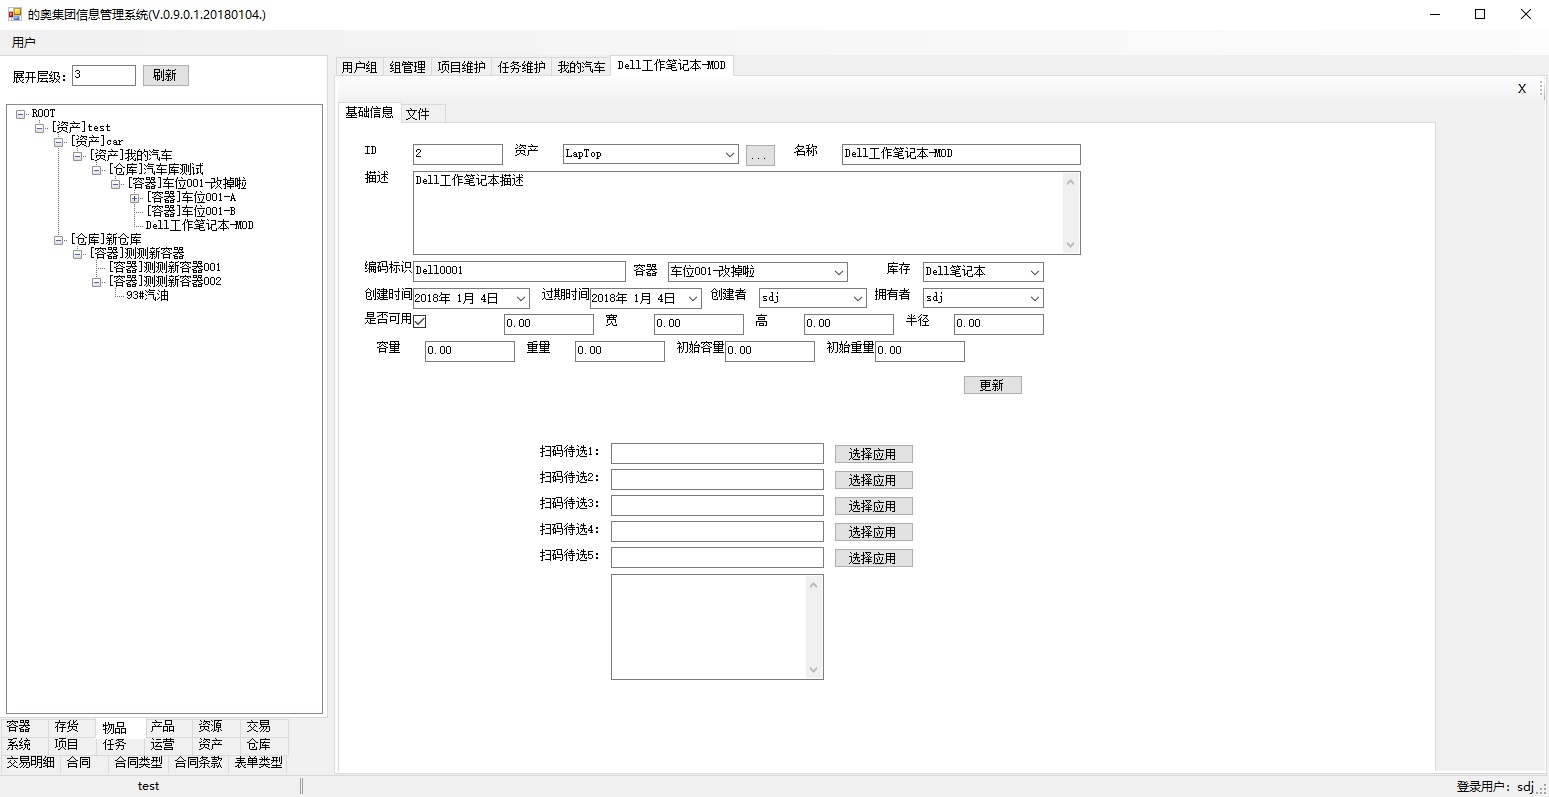1549x797 pixels.
Task: Open the 库存 Dell笔记本 dropdown
Action: [1034, 271]
